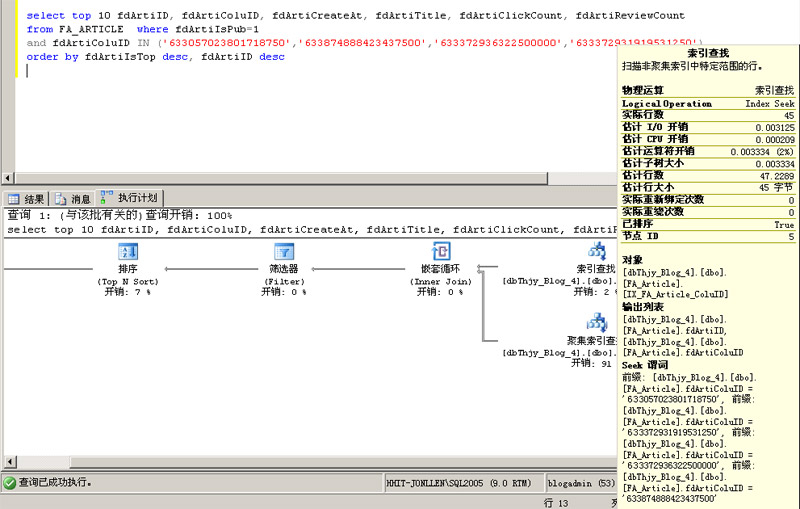Click the Index Seek operator icon
This screenshot has width=800, height=509.
pyautogui.click(x=597, y=251)
